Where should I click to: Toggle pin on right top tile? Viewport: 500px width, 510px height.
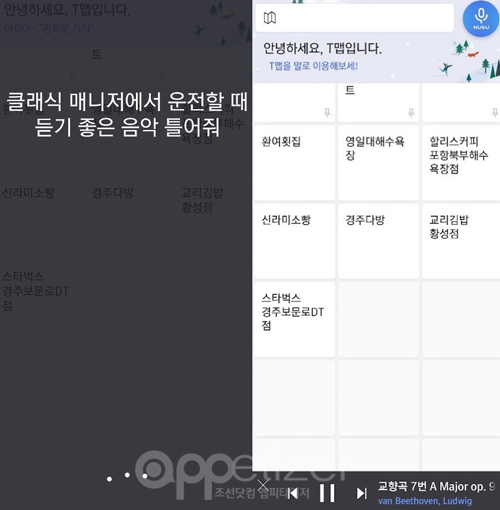pyautogui.click(x=495, y=113)
